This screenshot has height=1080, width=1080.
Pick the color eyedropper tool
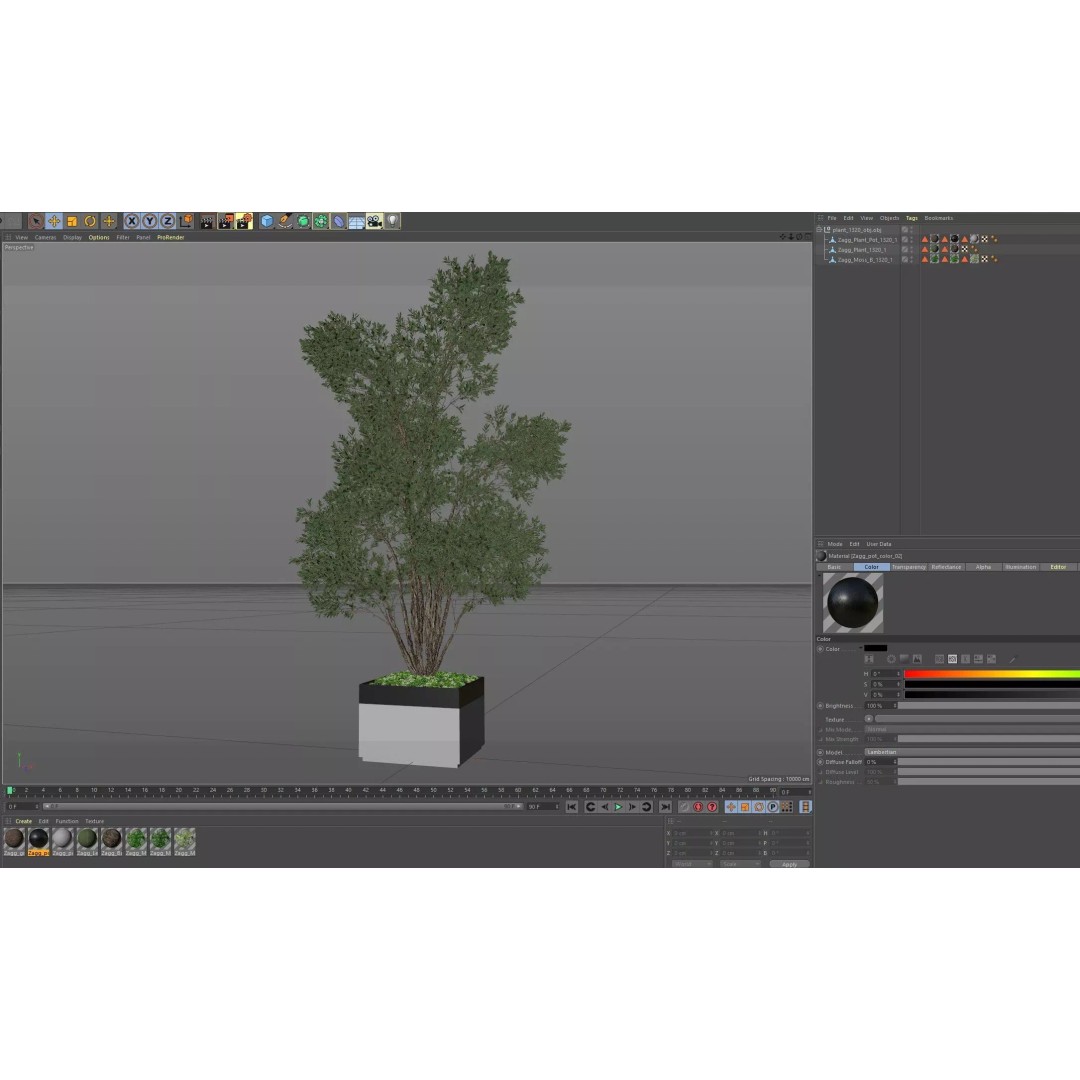click(1012, 660)
